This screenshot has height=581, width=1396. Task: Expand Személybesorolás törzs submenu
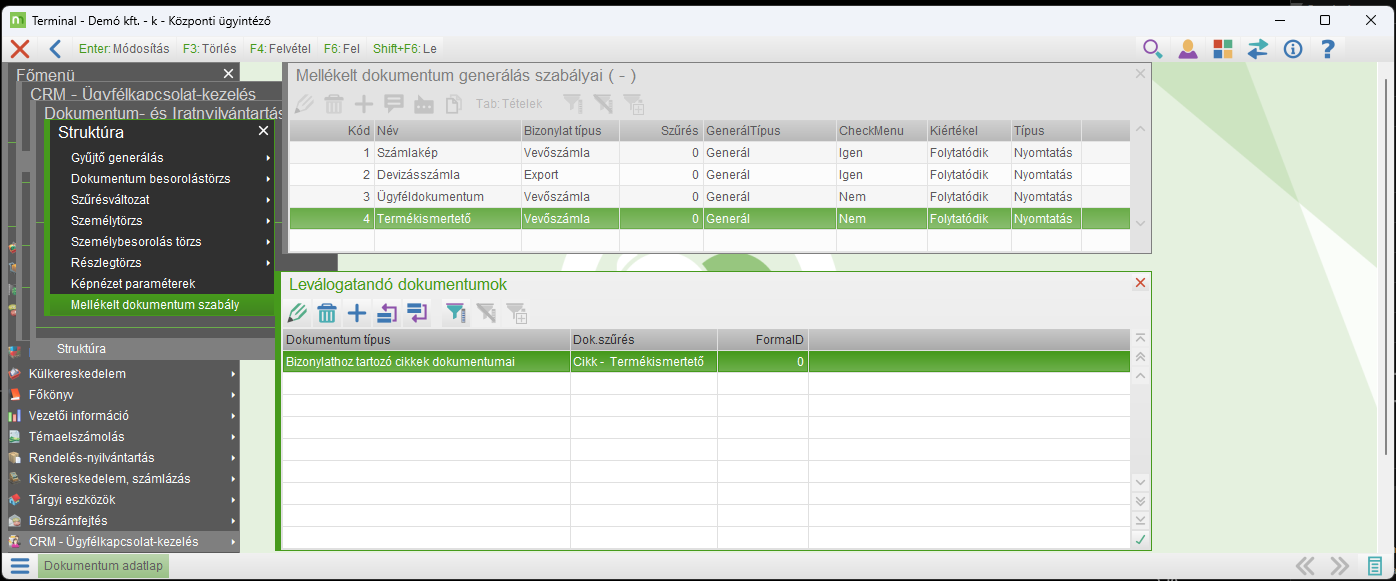(160, 242)
